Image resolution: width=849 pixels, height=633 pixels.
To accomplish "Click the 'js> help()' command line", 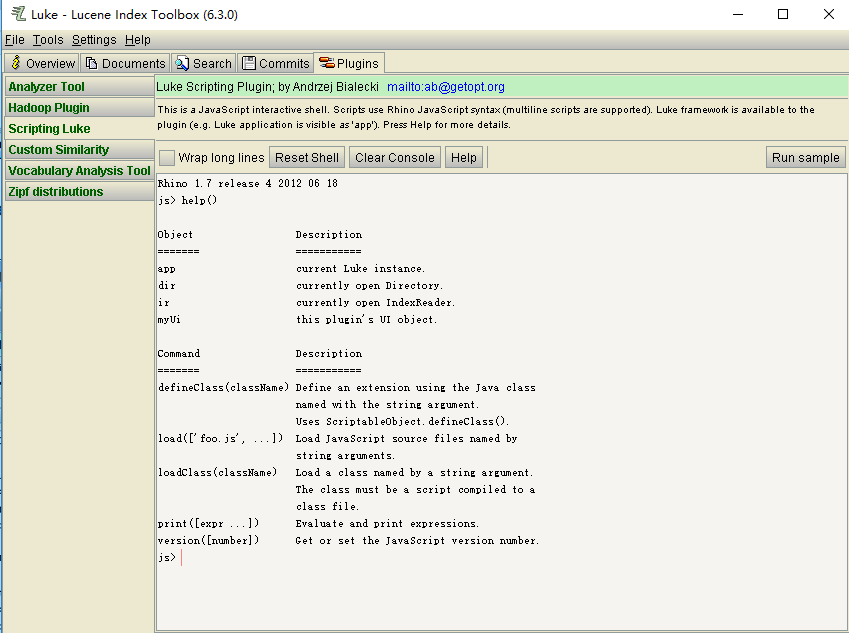I will tap(187, 200).
